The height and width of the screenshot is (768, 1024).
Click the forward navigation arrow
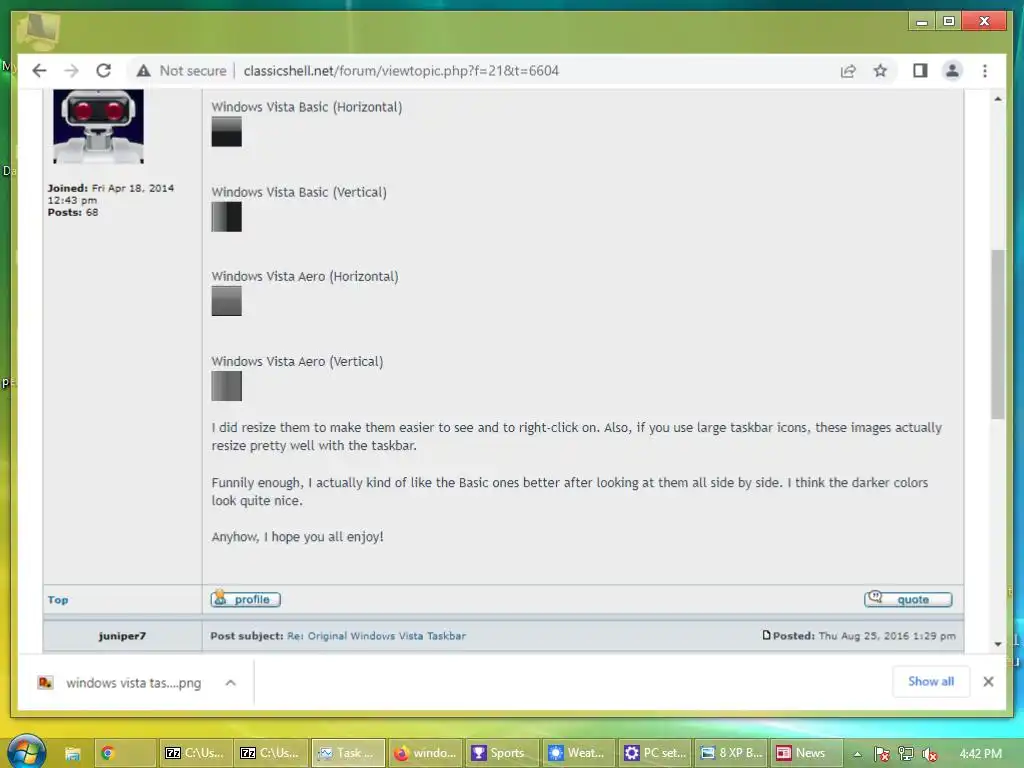pyautogui.click(x=71, y=71)
